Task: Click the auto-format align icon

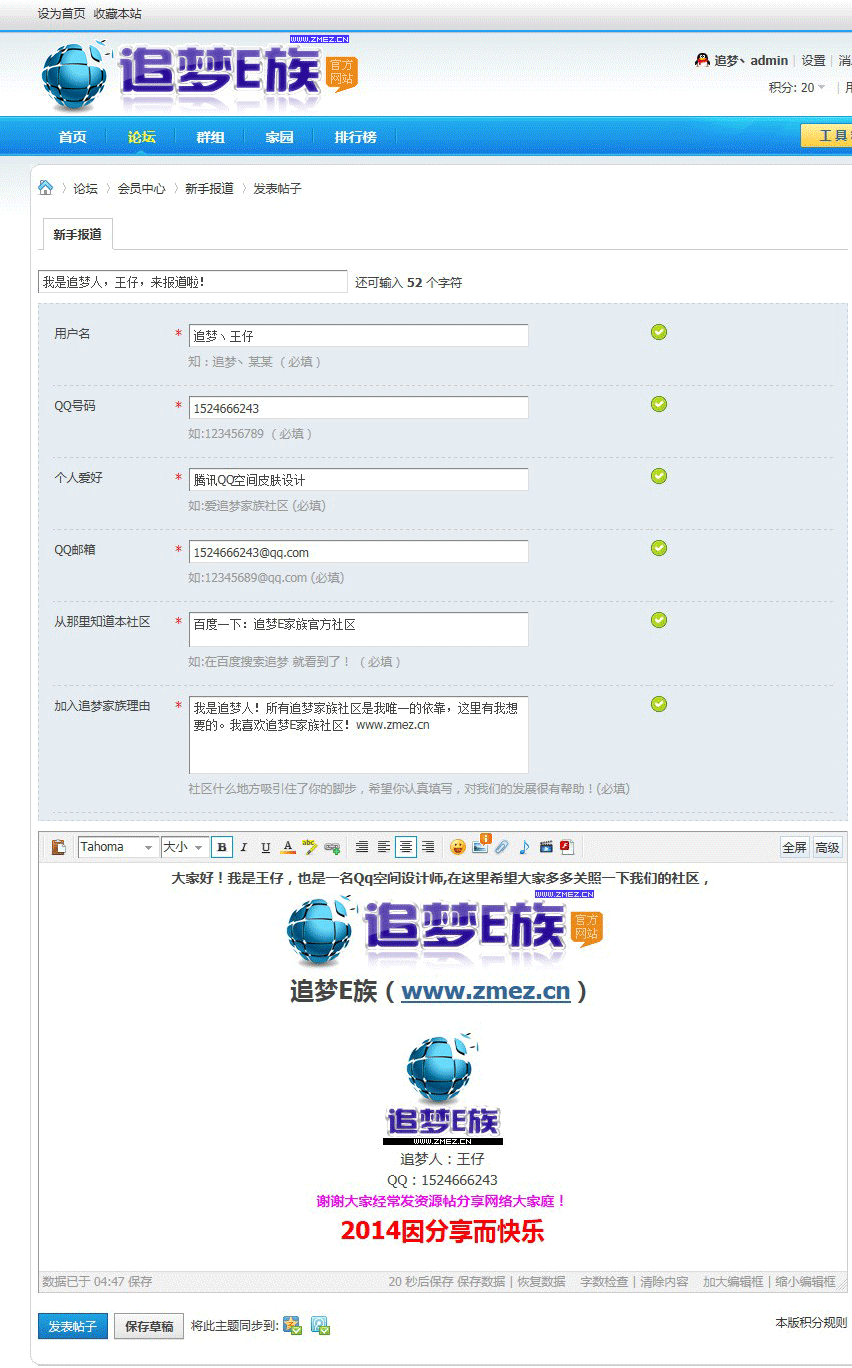Action: click(x=362, y=847)
